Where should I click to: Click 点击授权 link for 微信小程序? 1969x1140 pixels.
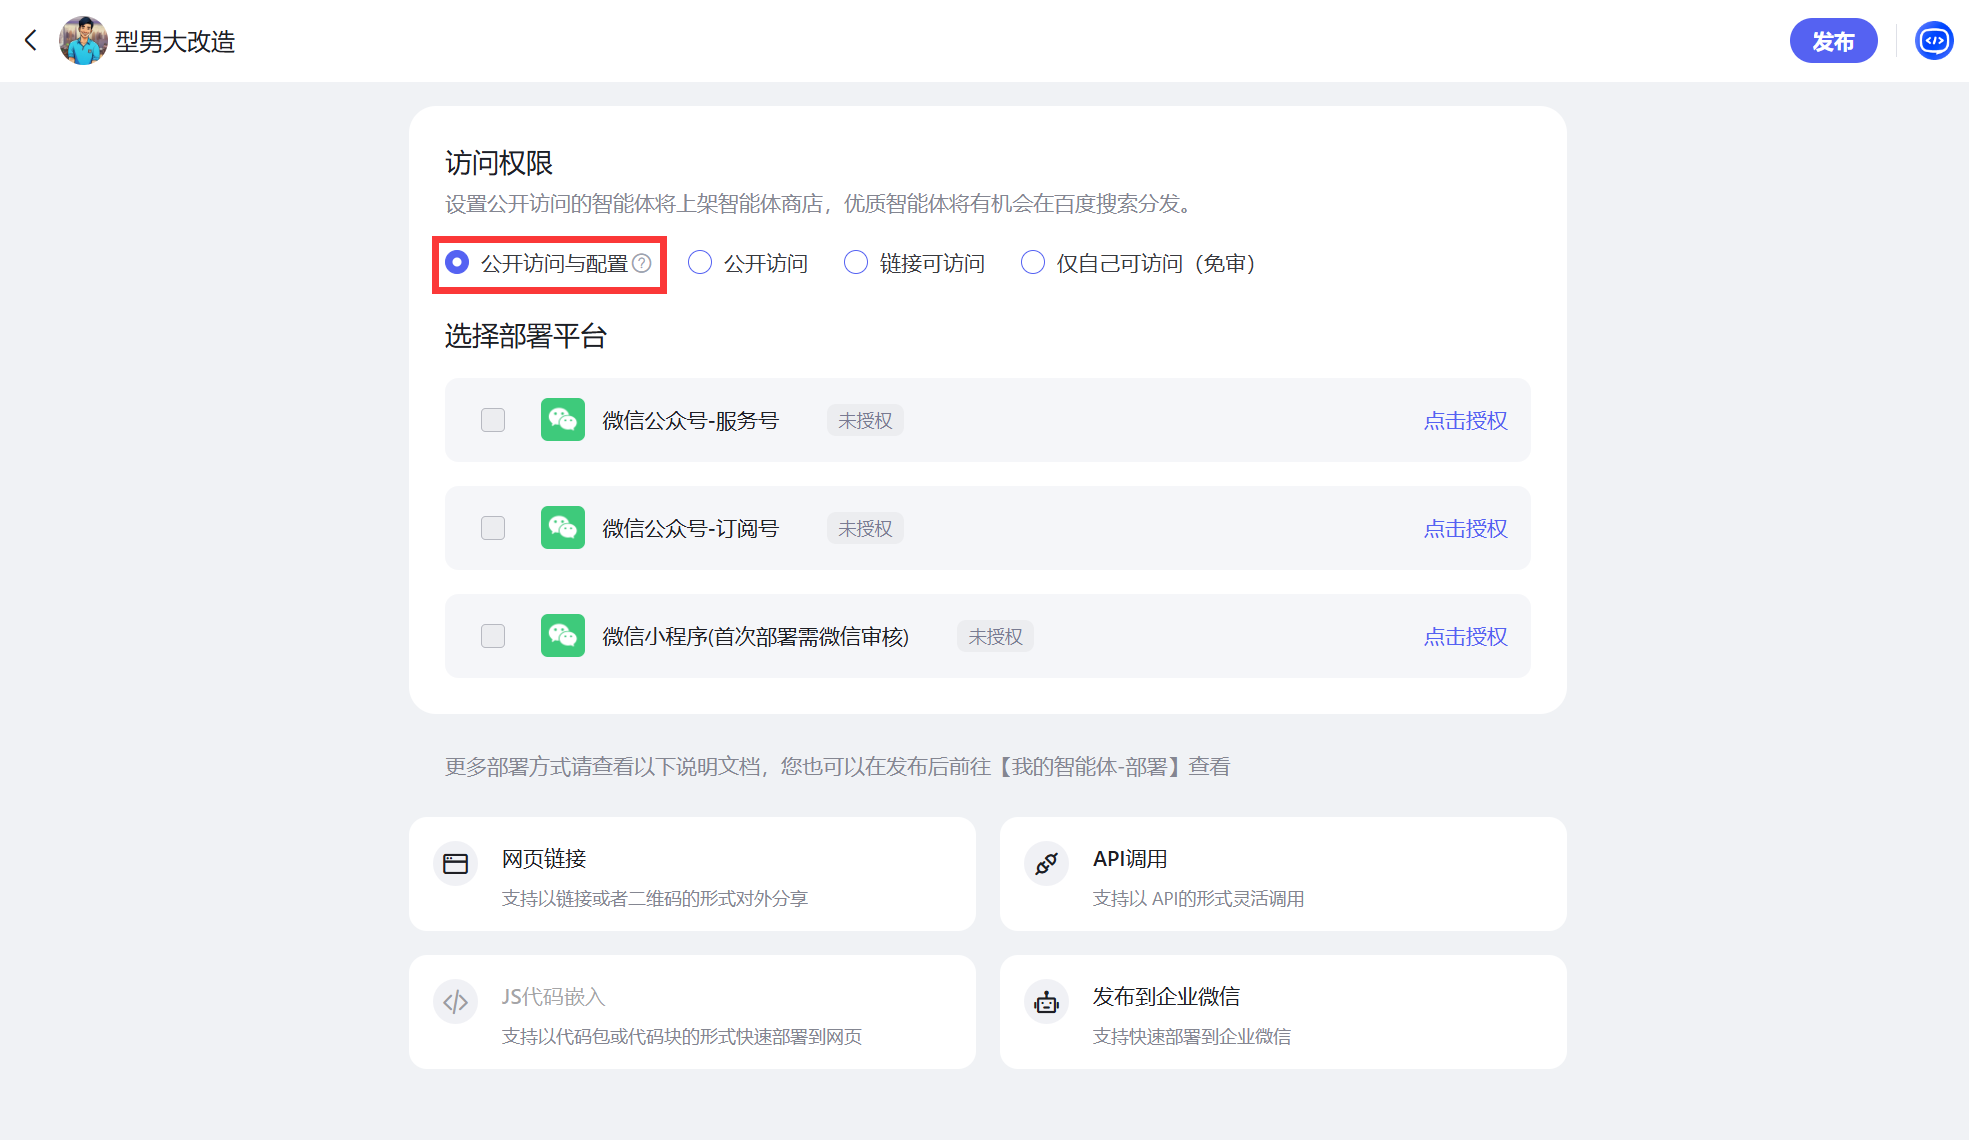tap(1465, 637)
